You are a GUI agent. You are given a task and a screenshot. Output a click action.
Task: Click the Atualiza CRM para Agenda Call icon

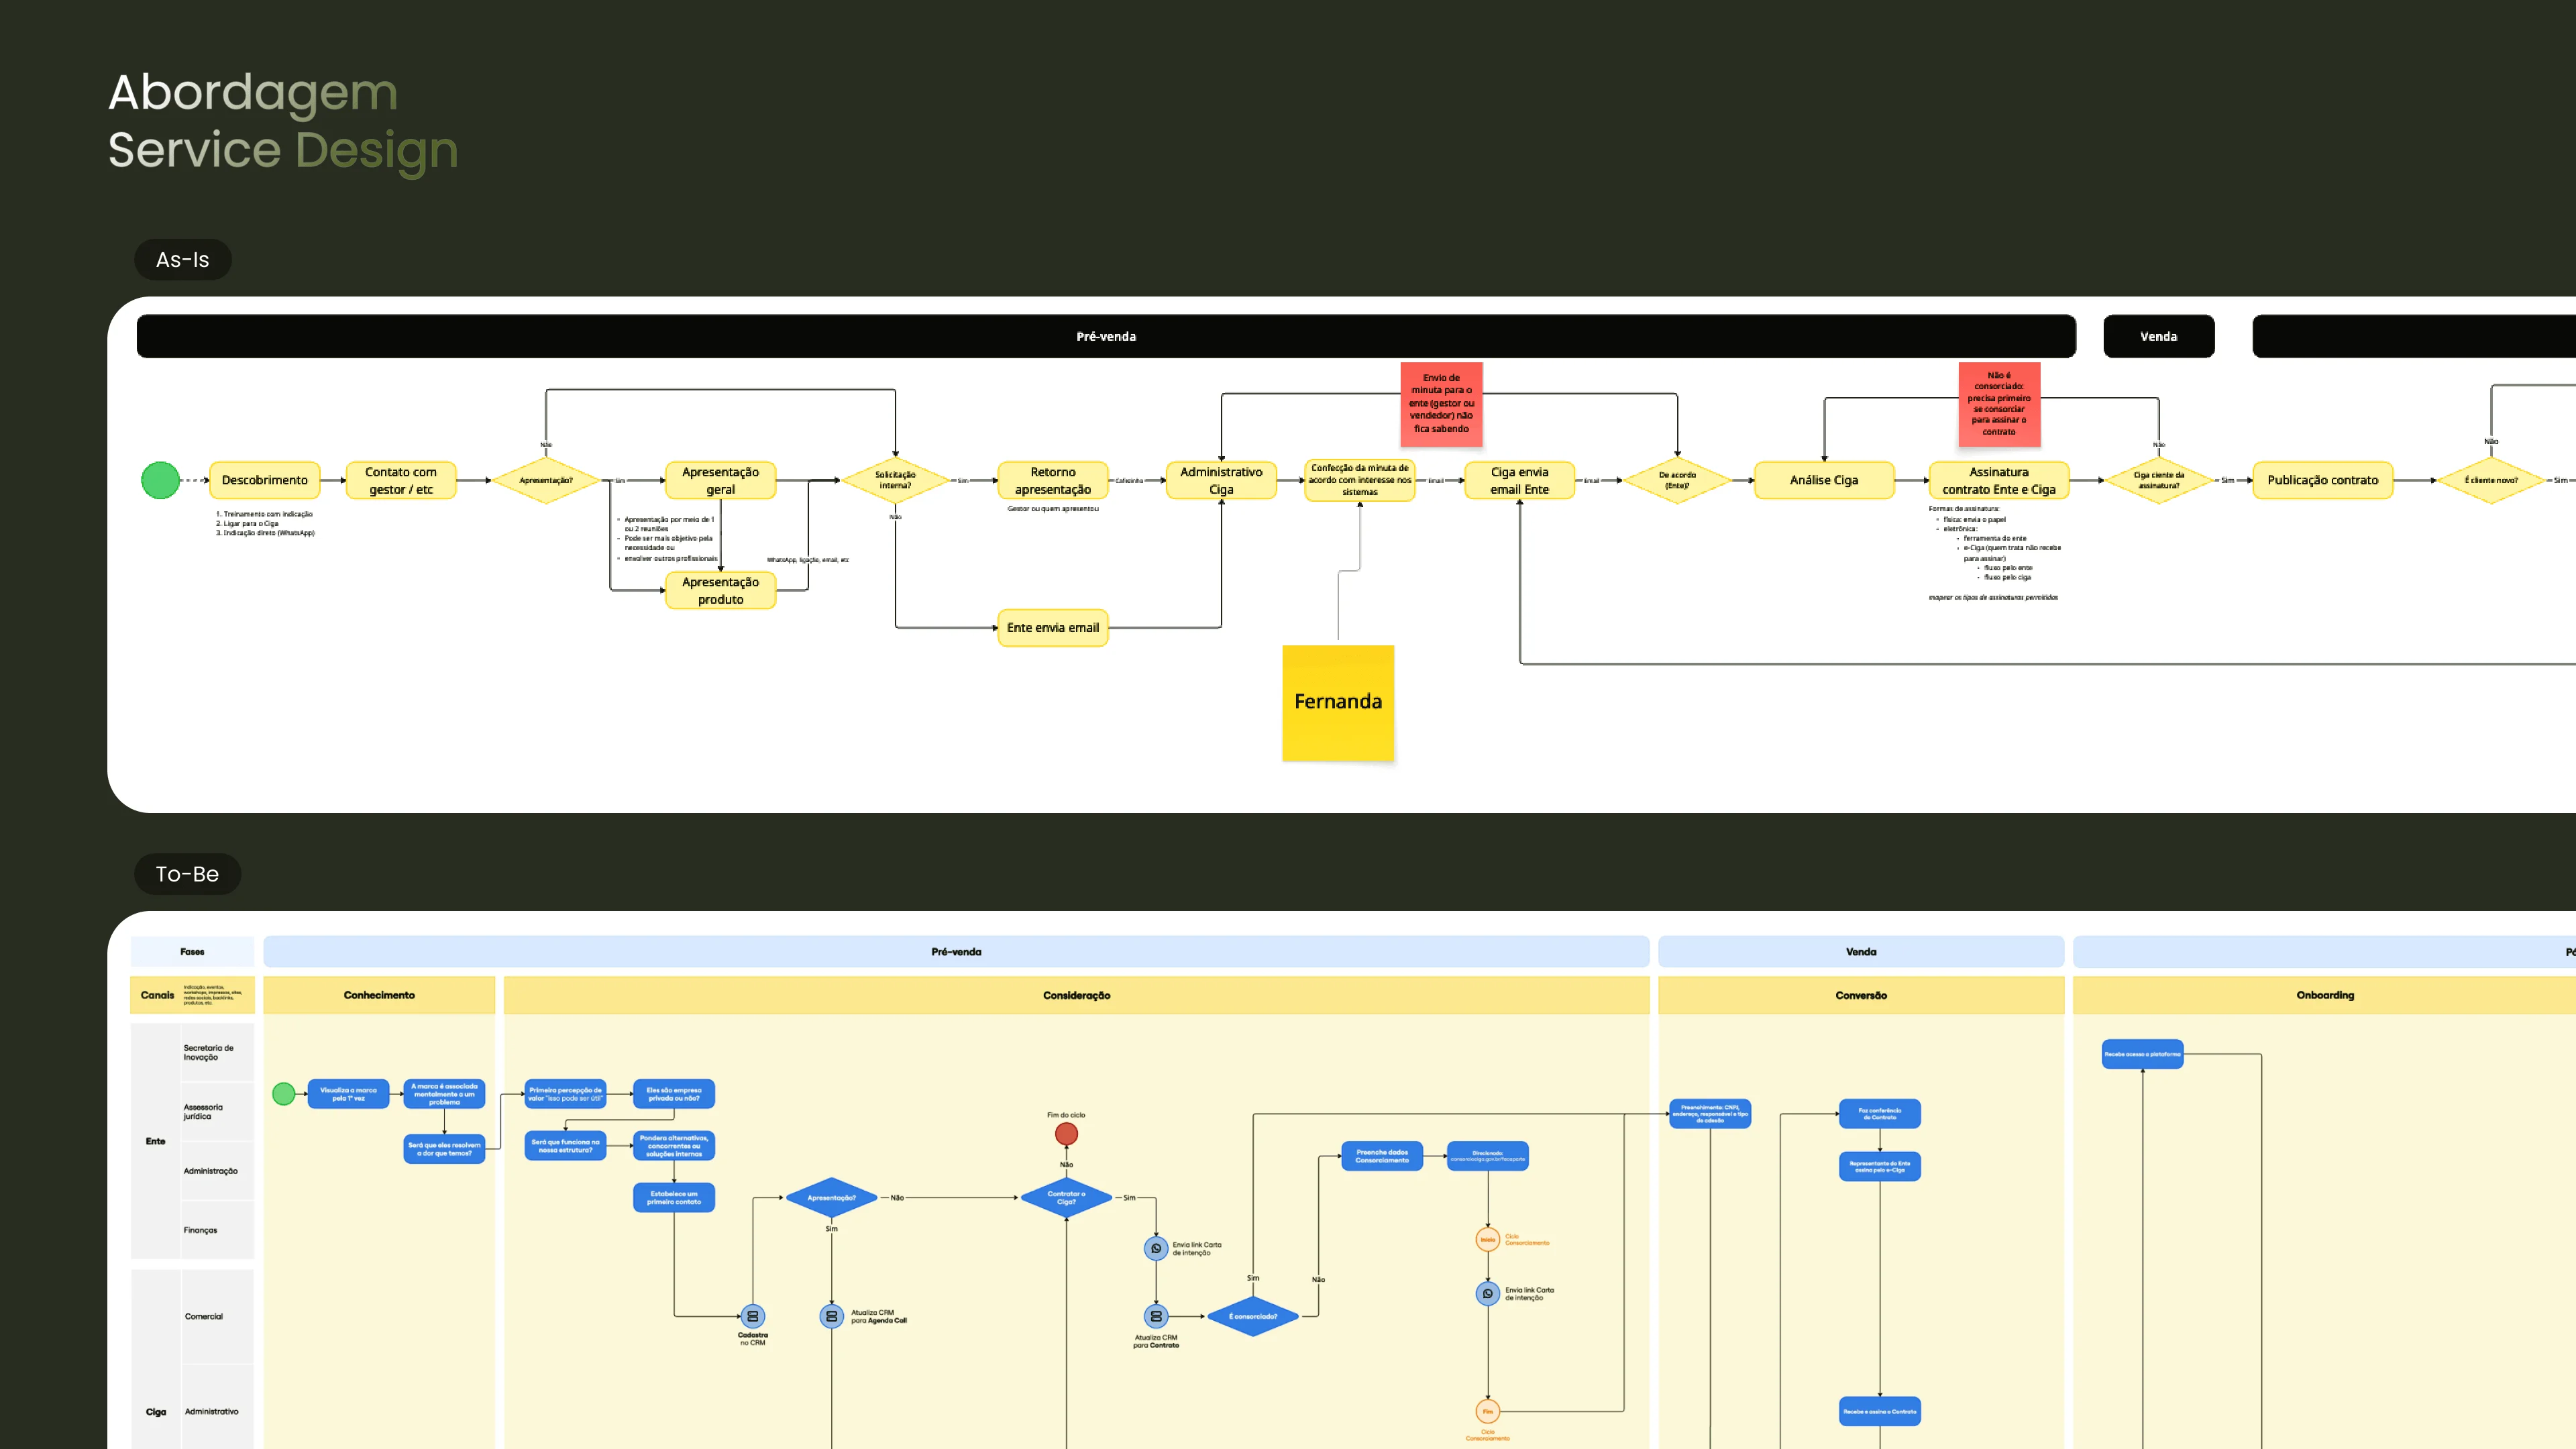pyautogui.click(x=831, y=1316)
